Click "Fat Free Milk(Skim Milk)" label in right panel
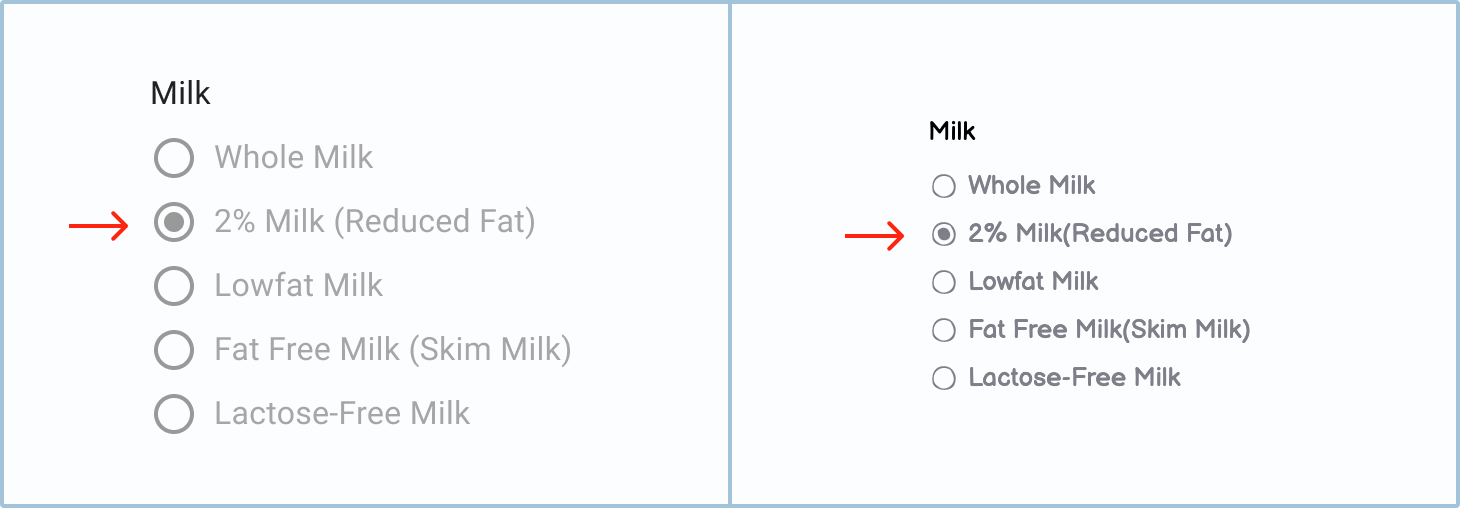 (1109, 330)
